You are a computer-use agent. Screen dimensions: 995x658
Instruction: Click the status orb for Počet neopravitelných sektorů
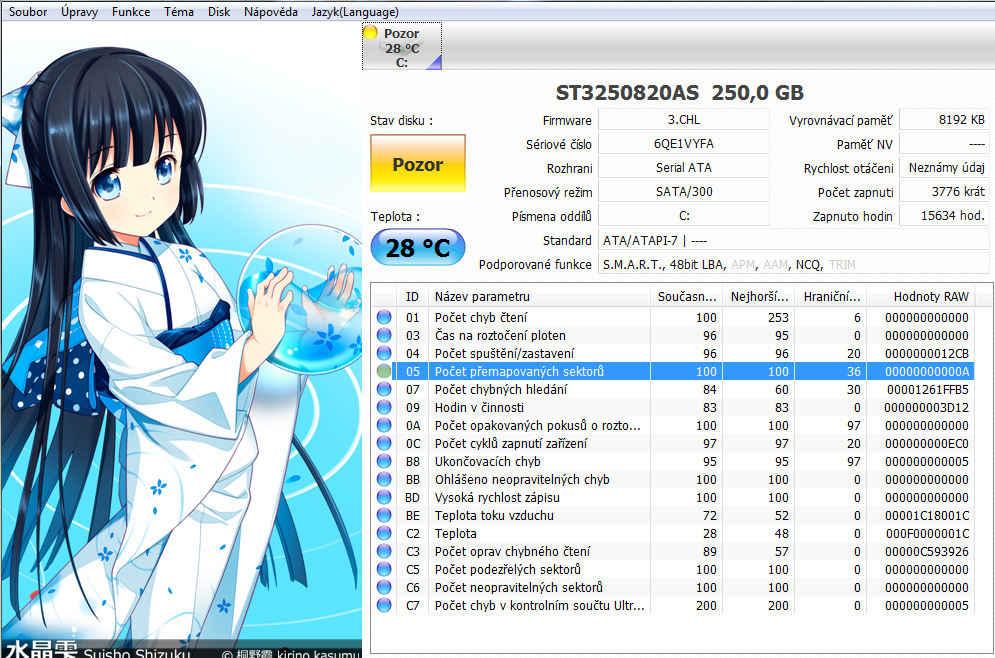pyautogui.click(x=384, y=588)
